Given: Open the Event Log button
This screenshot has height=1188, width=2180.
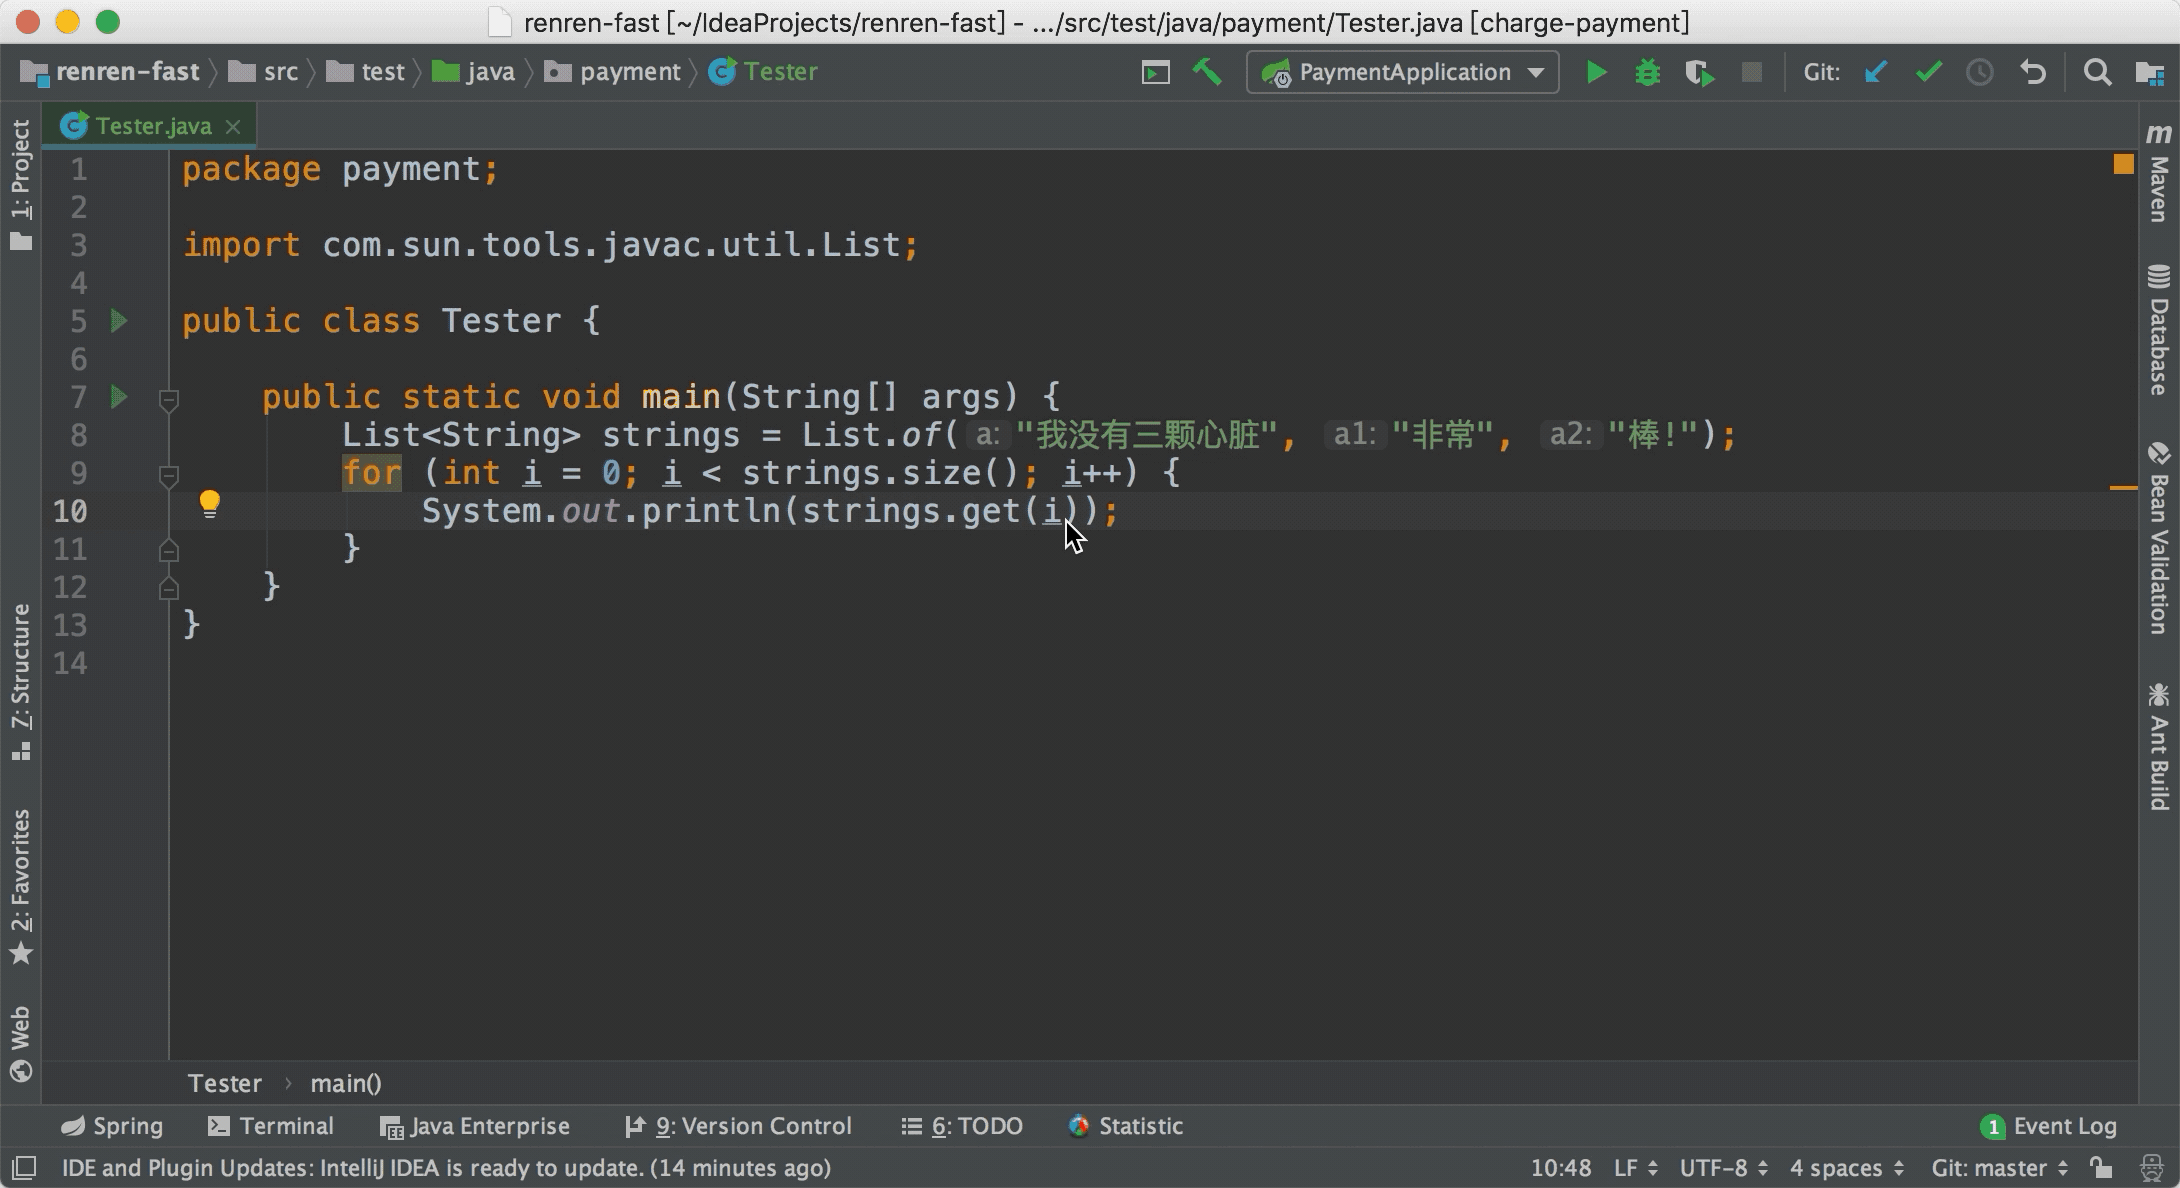Looking at the screenshot, I should (x=2048, y=1126).
